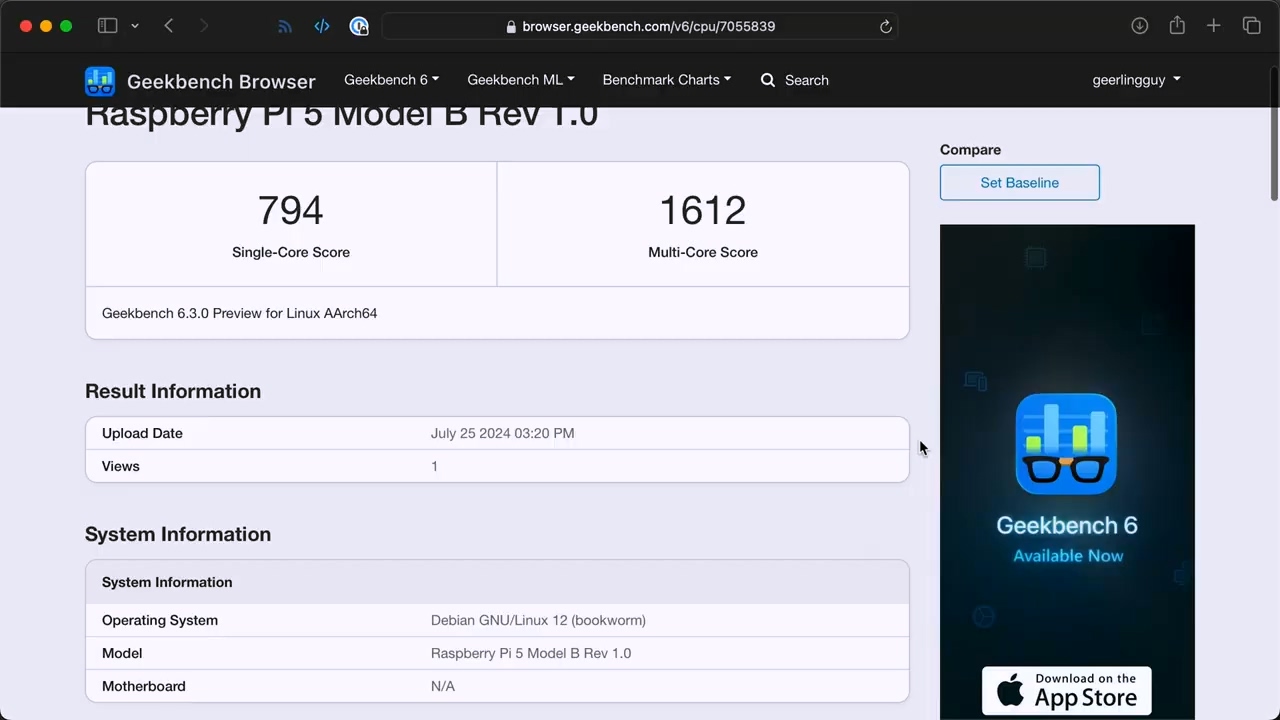Show tab overview icon
The image size is (1280, 720).
[x=1251, y=26]
